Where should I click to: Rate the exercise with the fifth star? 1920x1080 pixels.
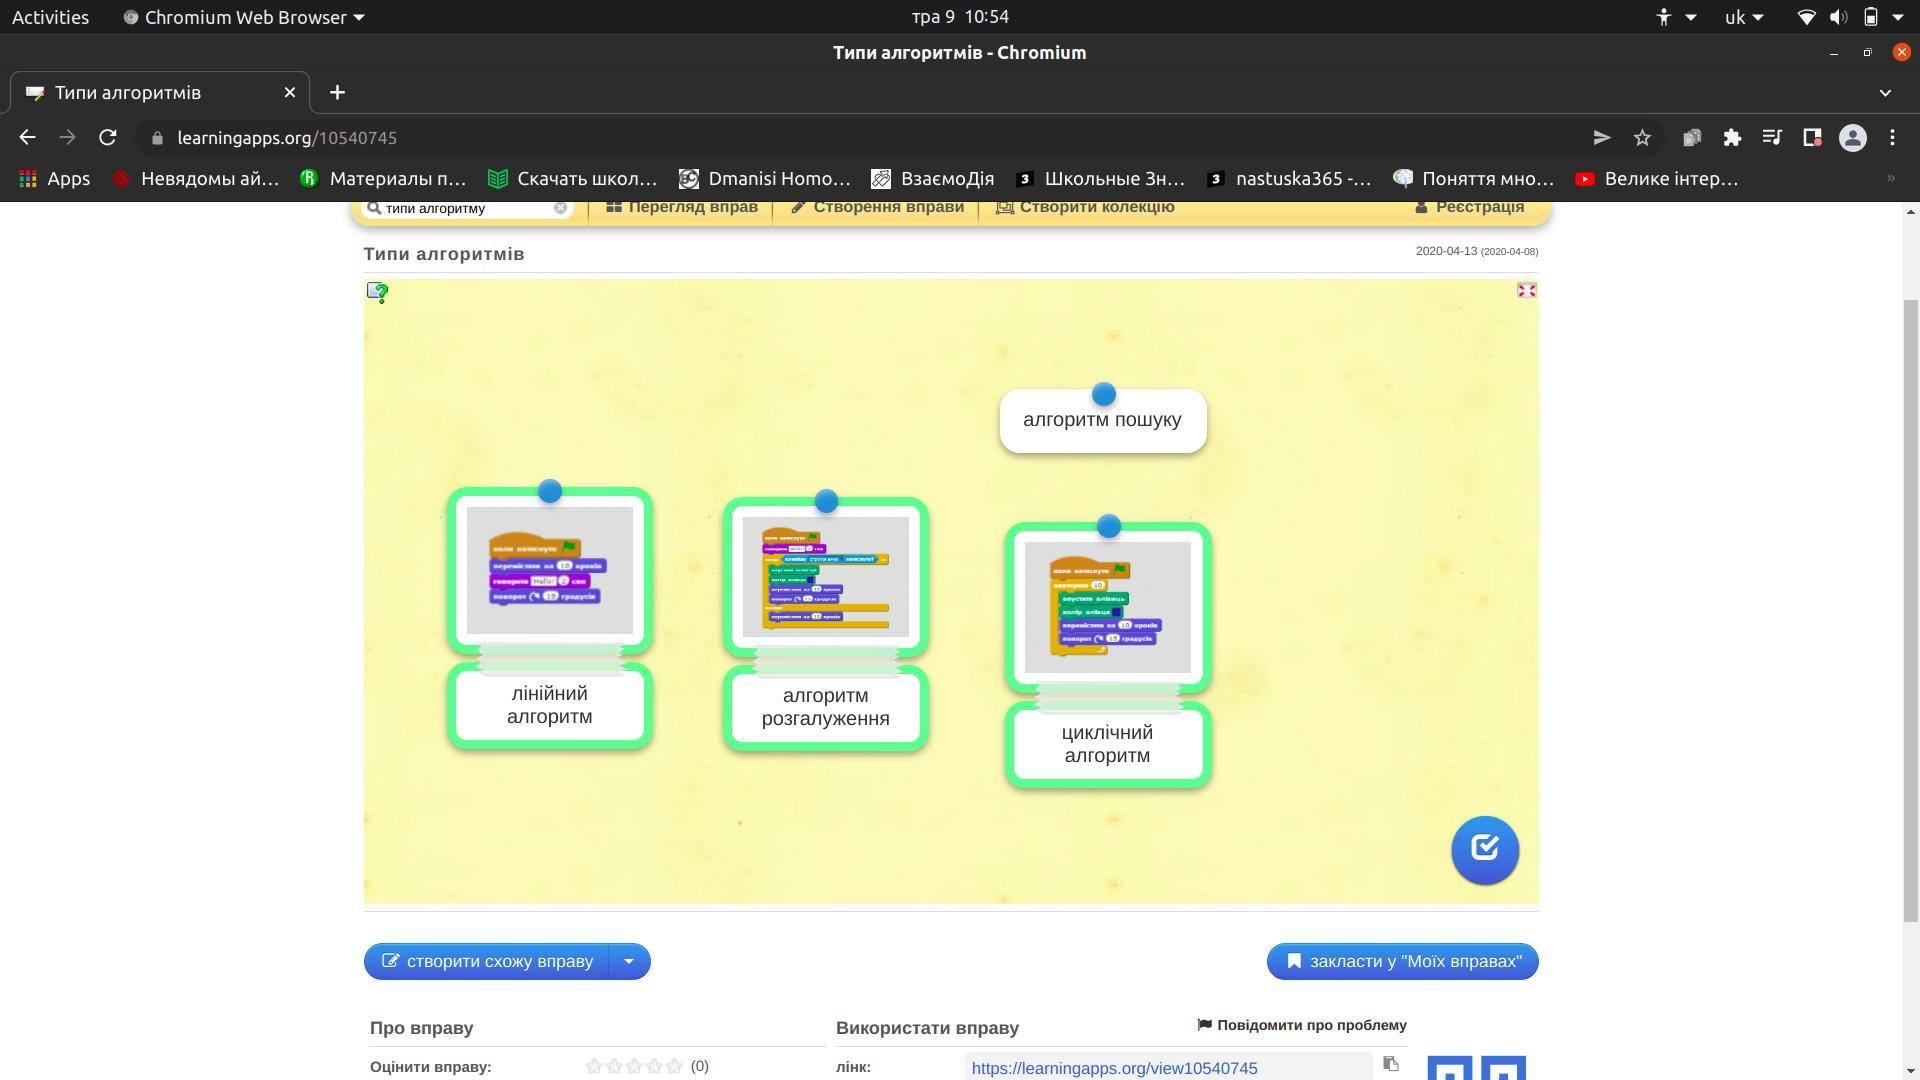point(674,1066)
